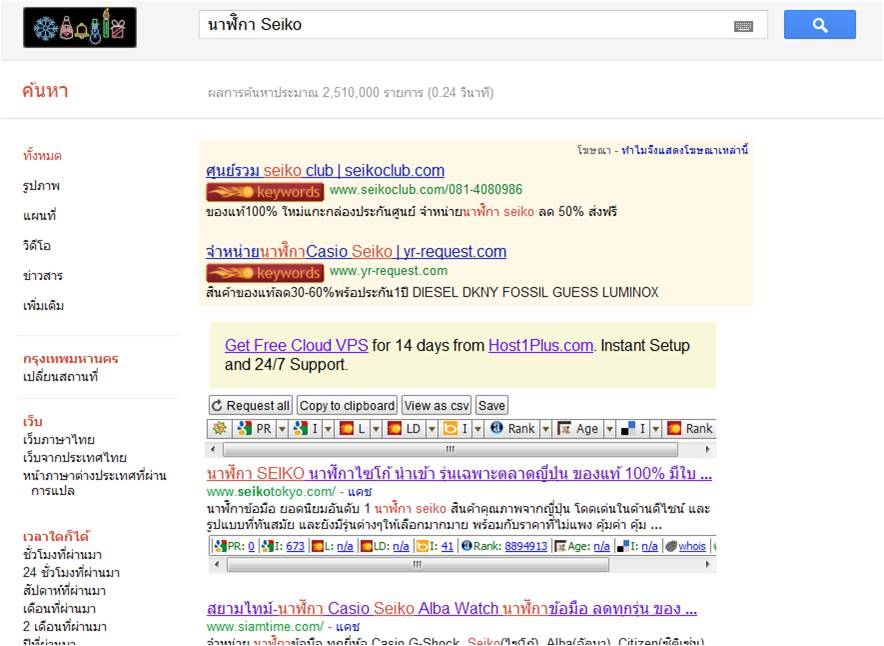Click the Google PR parameter in toolbar header
The height and width of the screenshot is (646, 884).
point(255,428)
